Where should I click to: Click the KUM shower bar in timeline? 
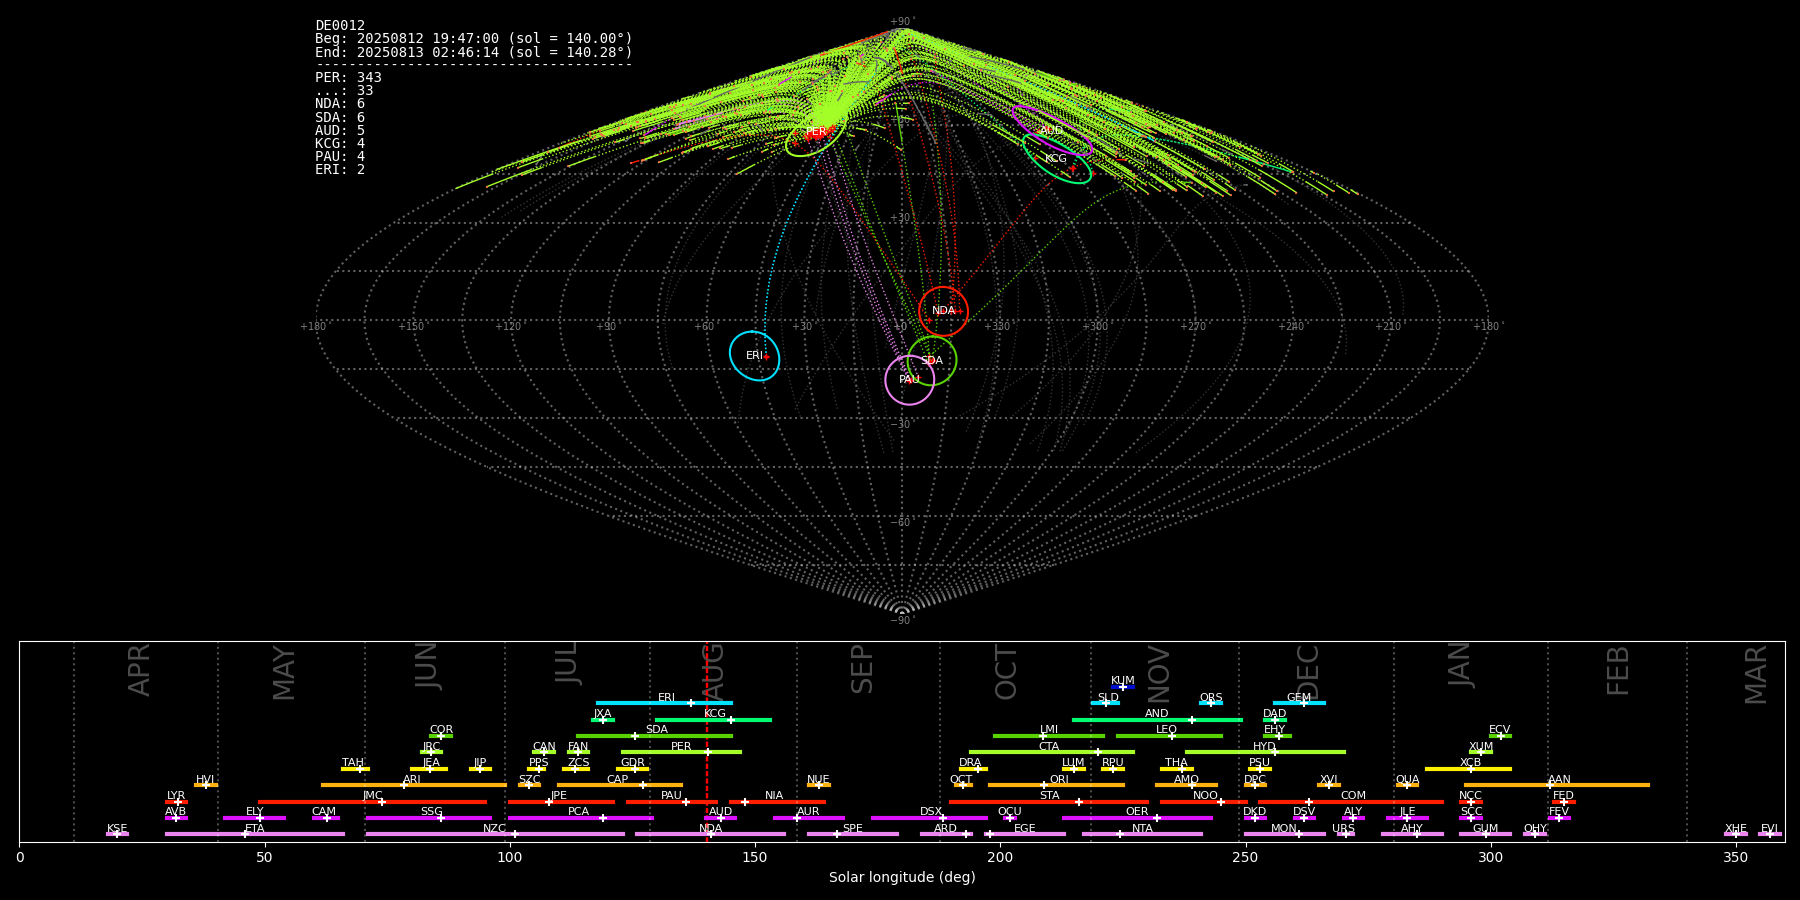point(1123,687)
